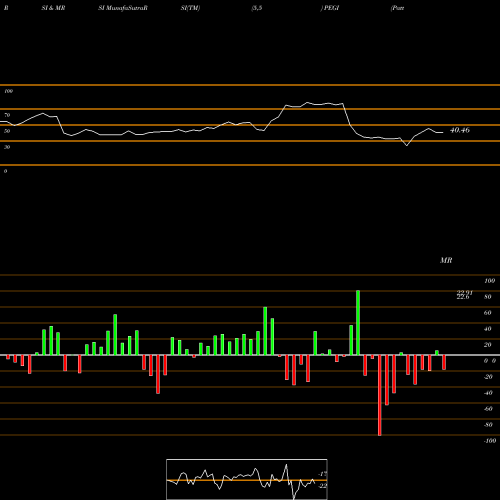
Task: Click the 70 level label on RSI axis
Action: click(7, 115)
